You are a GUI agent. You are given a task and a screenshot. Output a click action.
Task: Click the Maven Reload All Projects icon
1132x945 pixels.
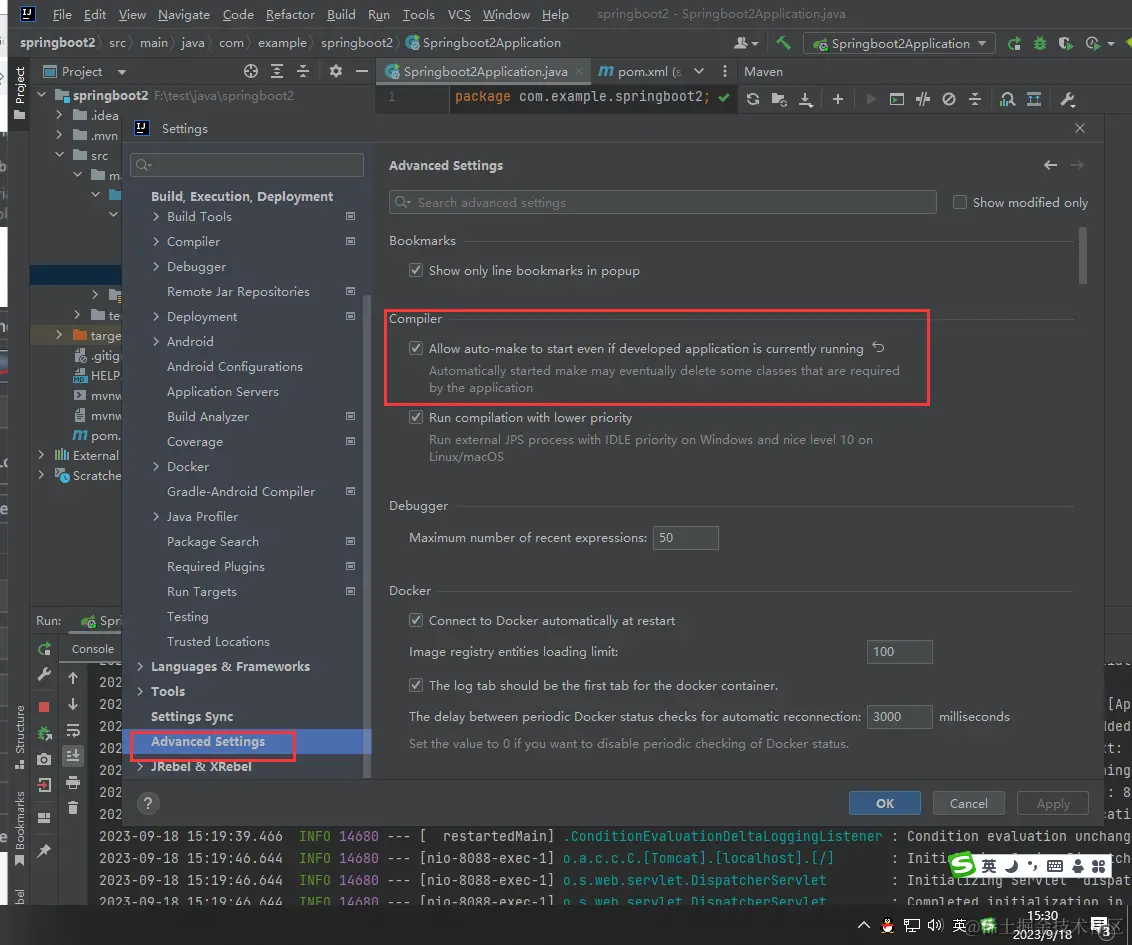click(752, 99)
